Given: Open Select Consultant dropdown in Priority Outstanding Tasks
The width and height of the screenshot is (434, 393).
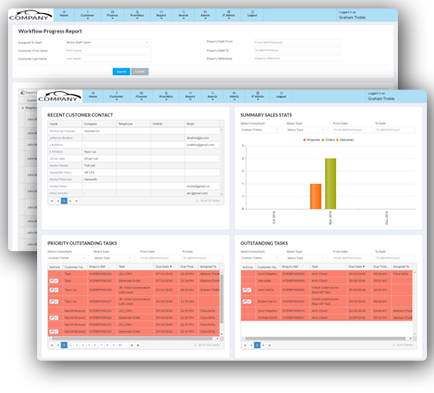Looking at the screenshot, I should [67, 258].
